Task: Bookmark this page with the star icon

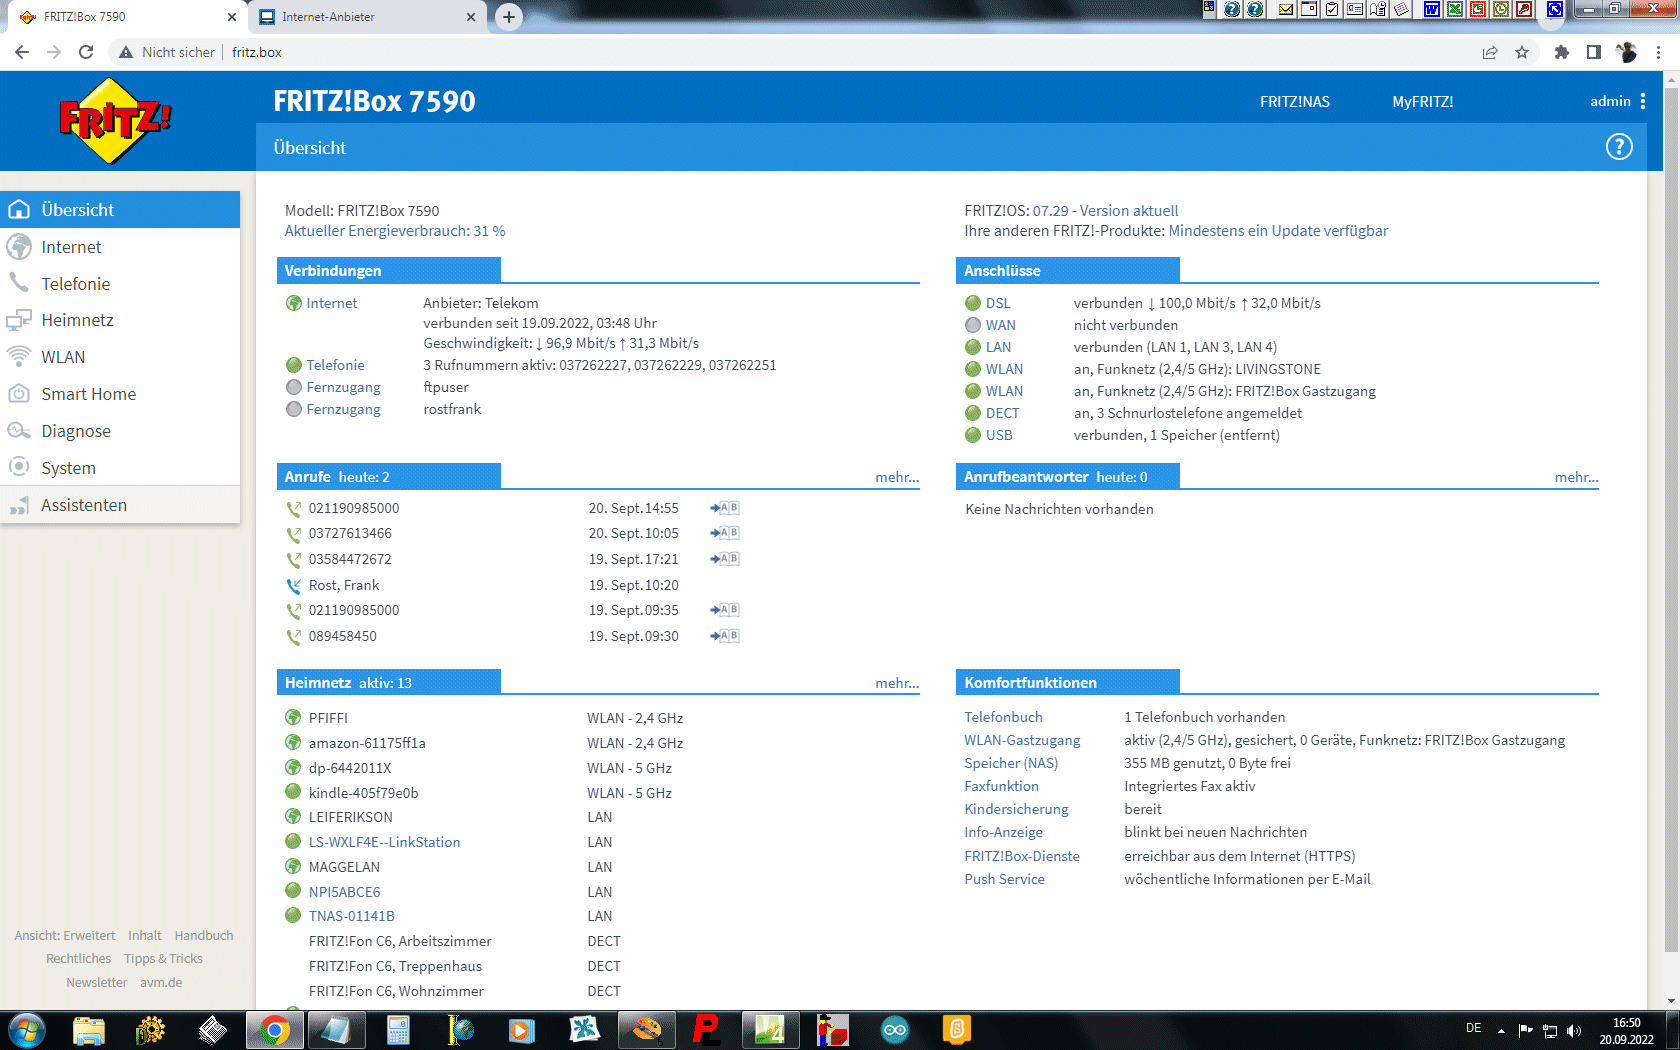Action: (x=1522, y=52)
